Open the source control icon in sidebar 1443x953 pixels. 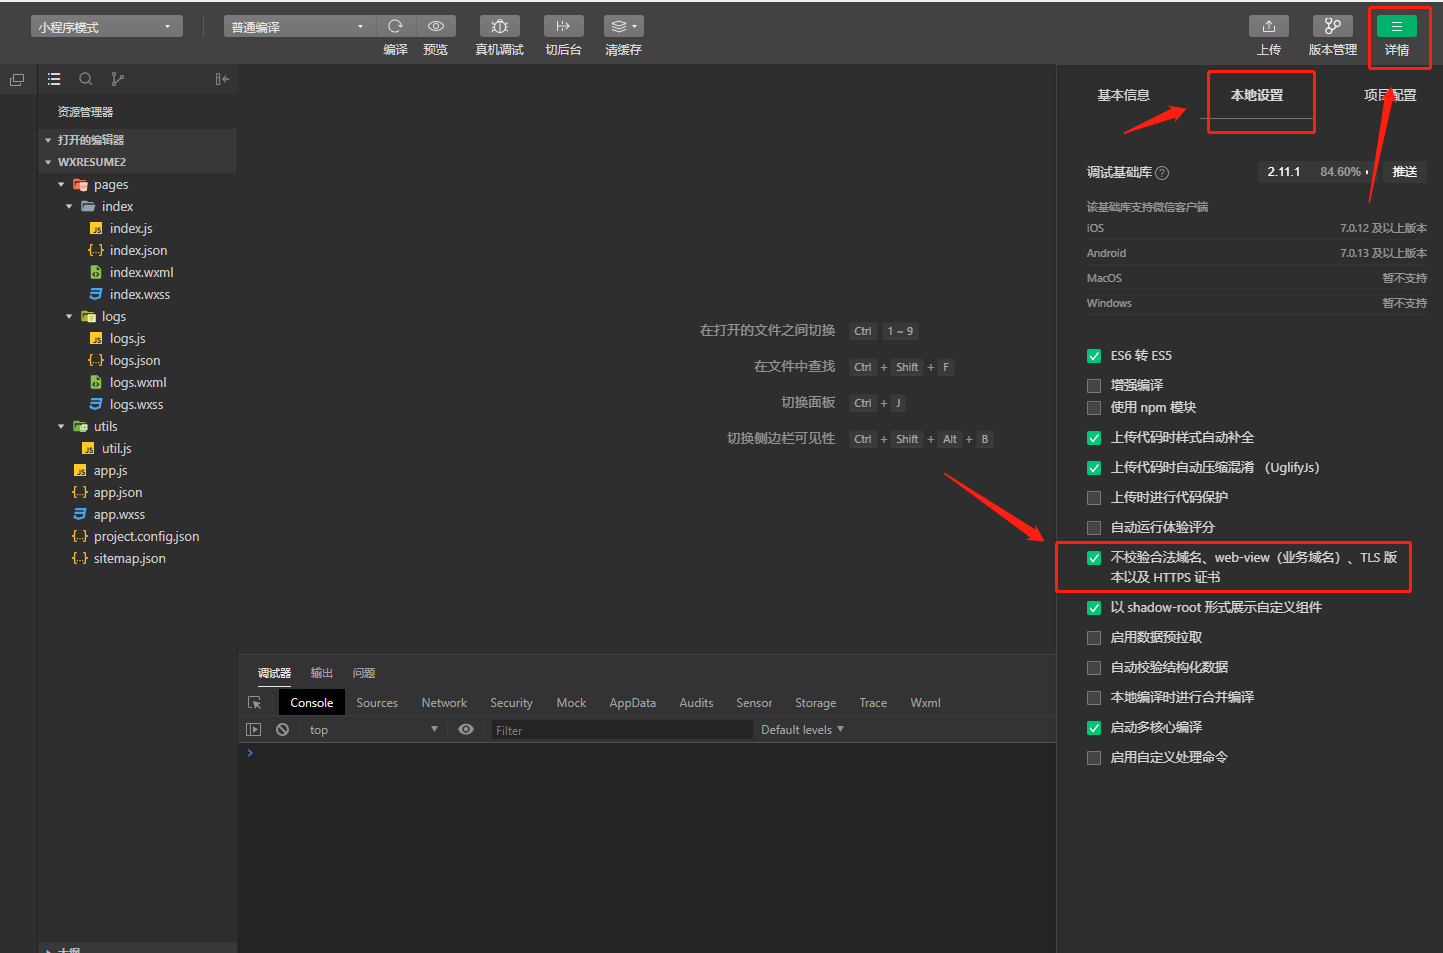(x=118, y=79)
